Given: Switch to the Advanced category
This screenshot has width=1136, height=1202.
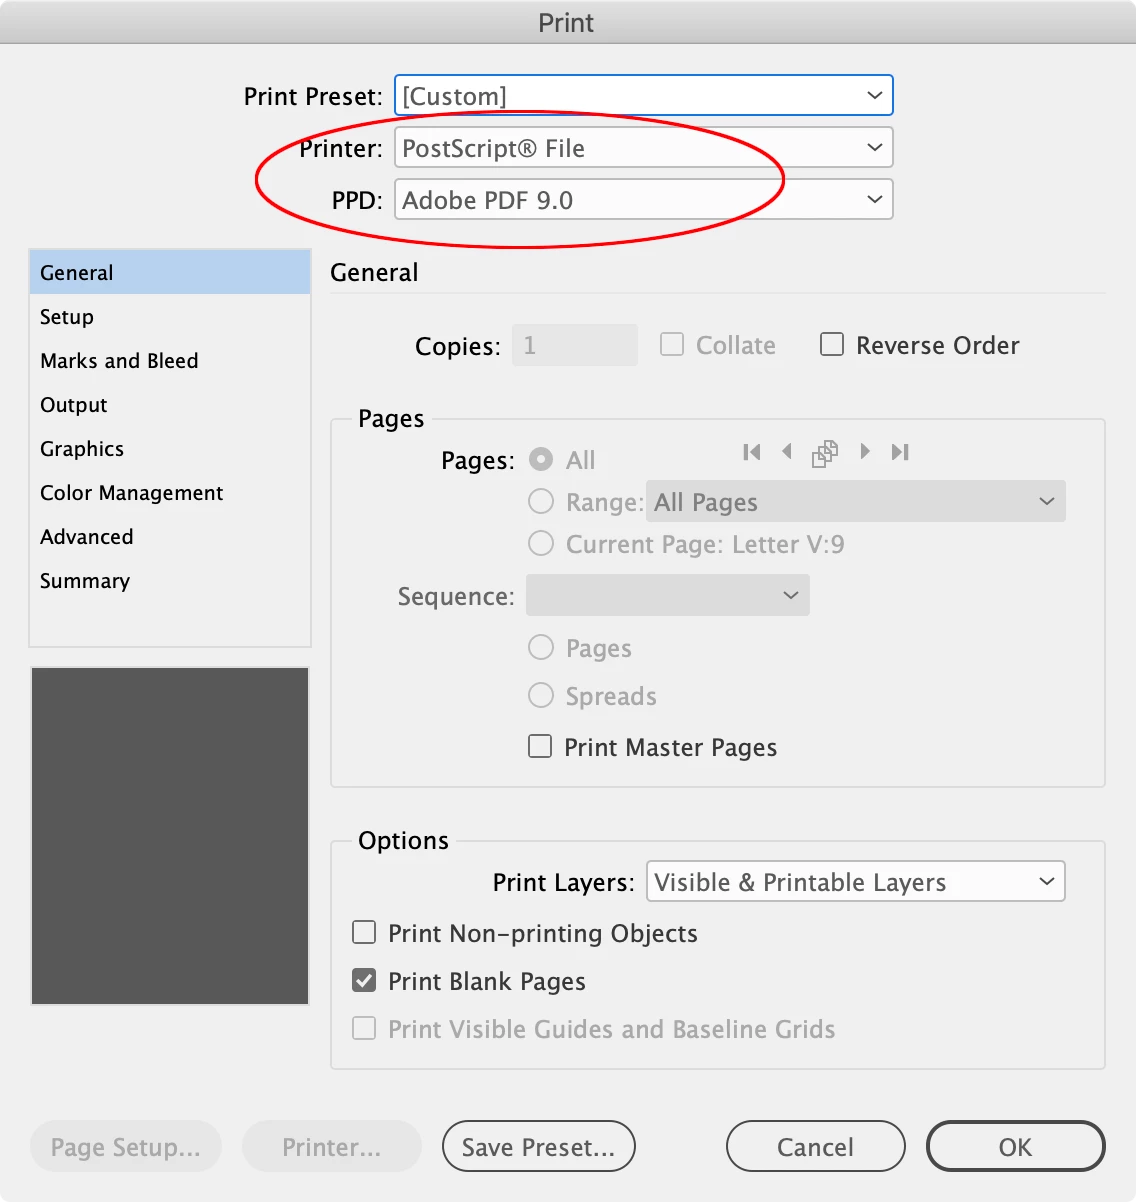Looking at the screenshot, I should 170,537.
